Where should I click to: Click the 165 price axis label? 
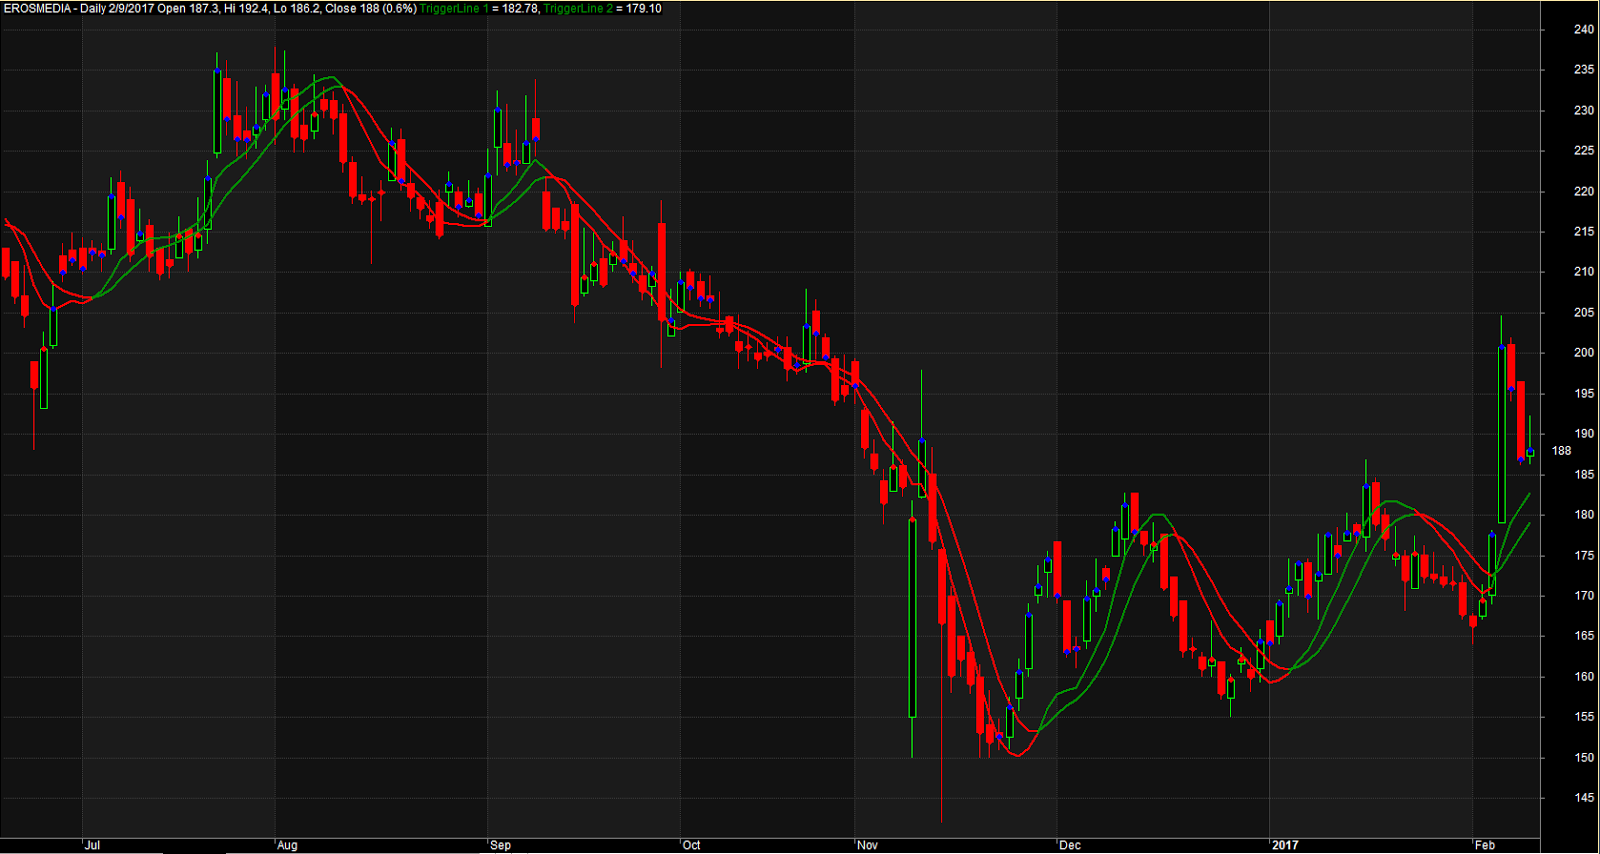(1584, 636)
